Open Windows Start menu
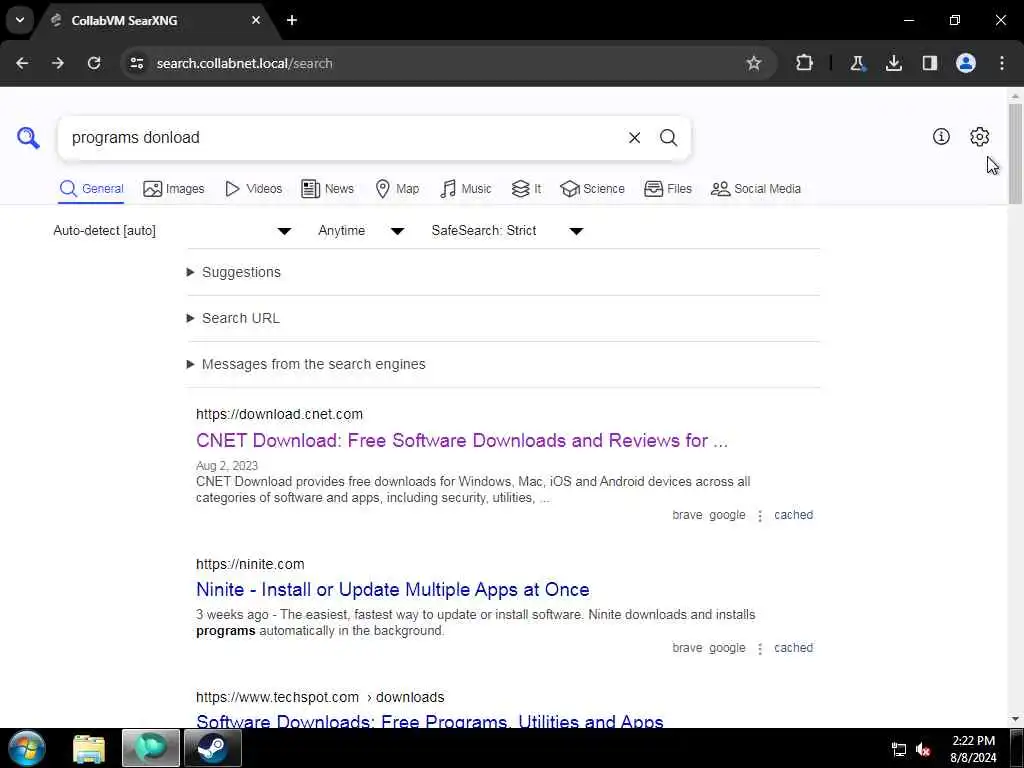The height and width of the screenshot is (768, 1024). pos(27,748)
